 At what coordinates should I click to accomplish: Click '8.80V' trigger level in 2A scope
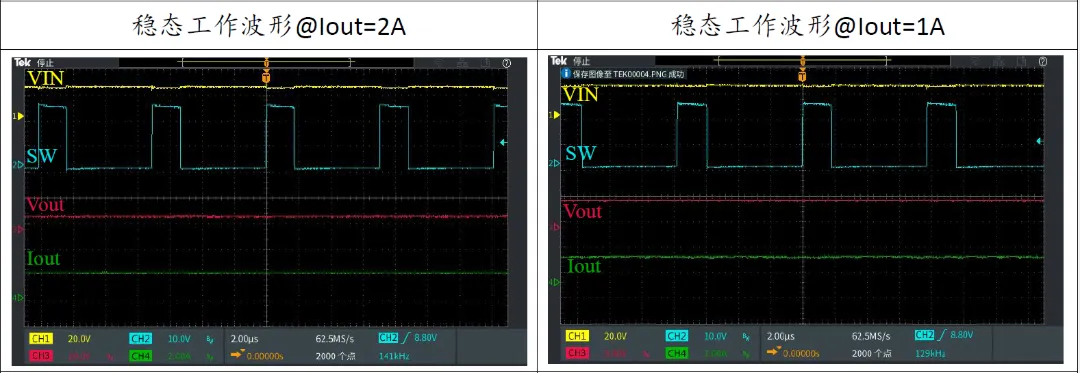pos(425,338)
